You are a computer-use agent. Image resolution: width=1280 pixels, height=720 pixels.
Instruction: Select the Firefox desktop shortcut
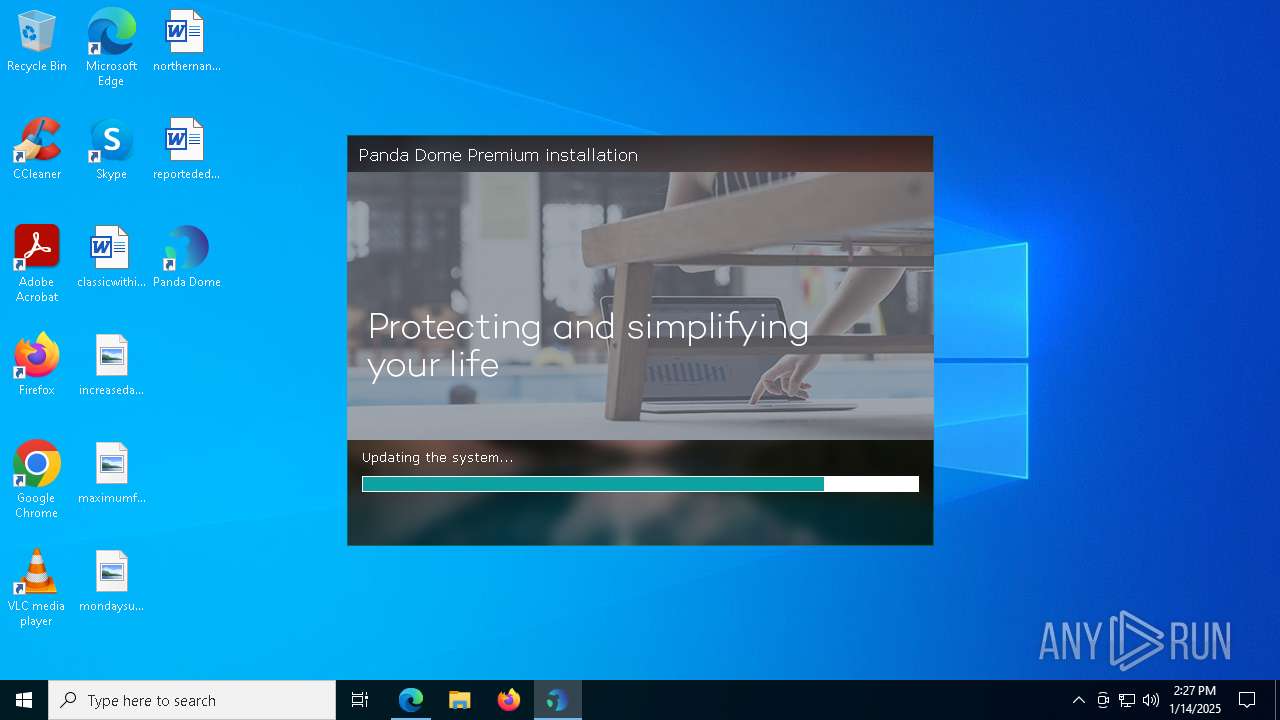[37, 366]
